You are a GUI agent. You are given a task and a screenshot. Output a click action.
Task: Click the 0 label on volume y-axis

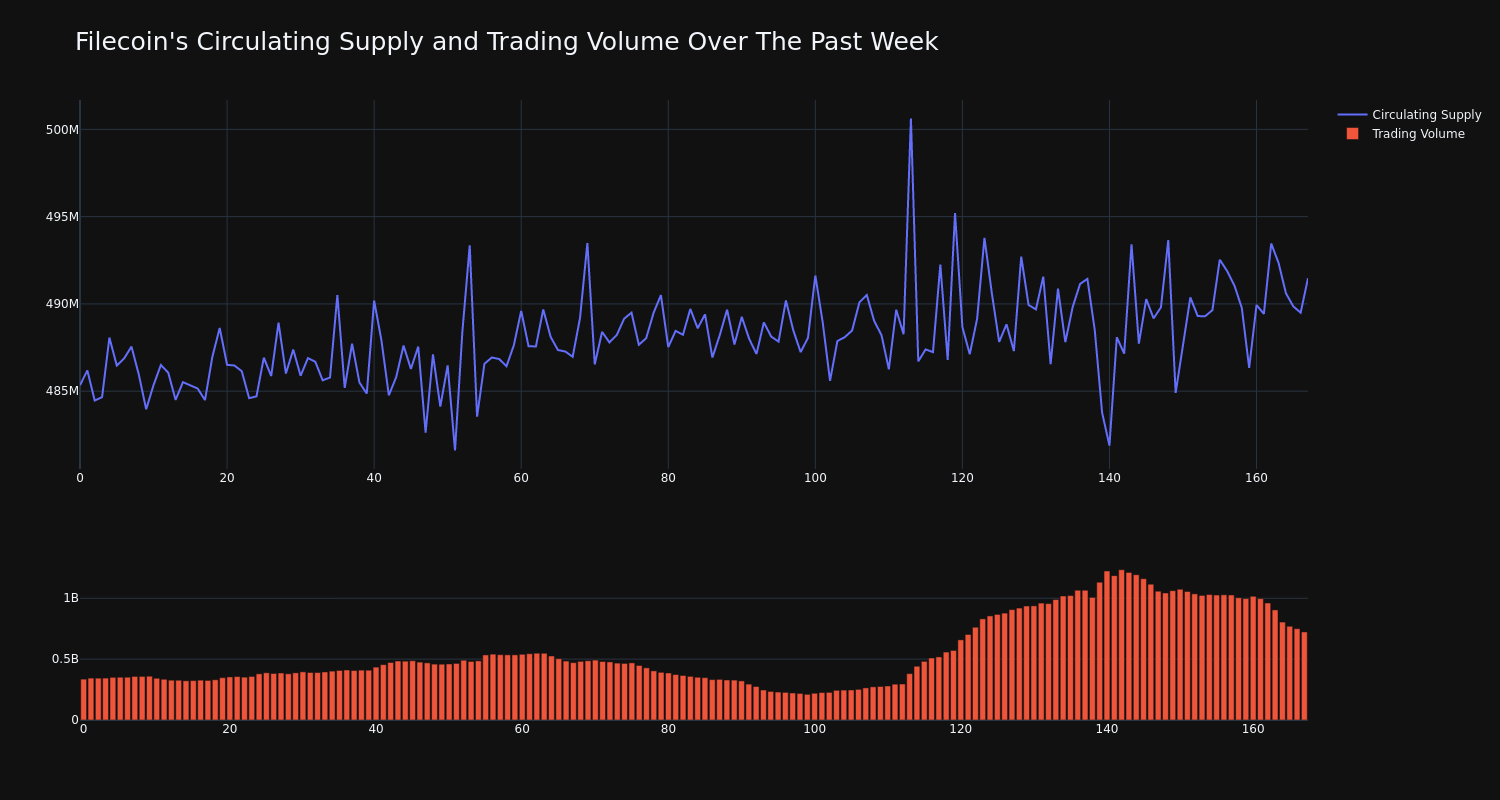(x=74, y=720)
